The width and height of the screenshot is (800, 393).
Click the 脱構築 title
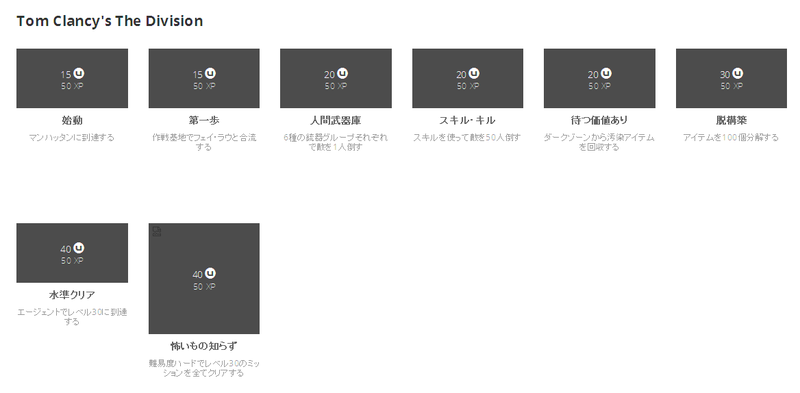pyautogui.click(x=732, y=120)
